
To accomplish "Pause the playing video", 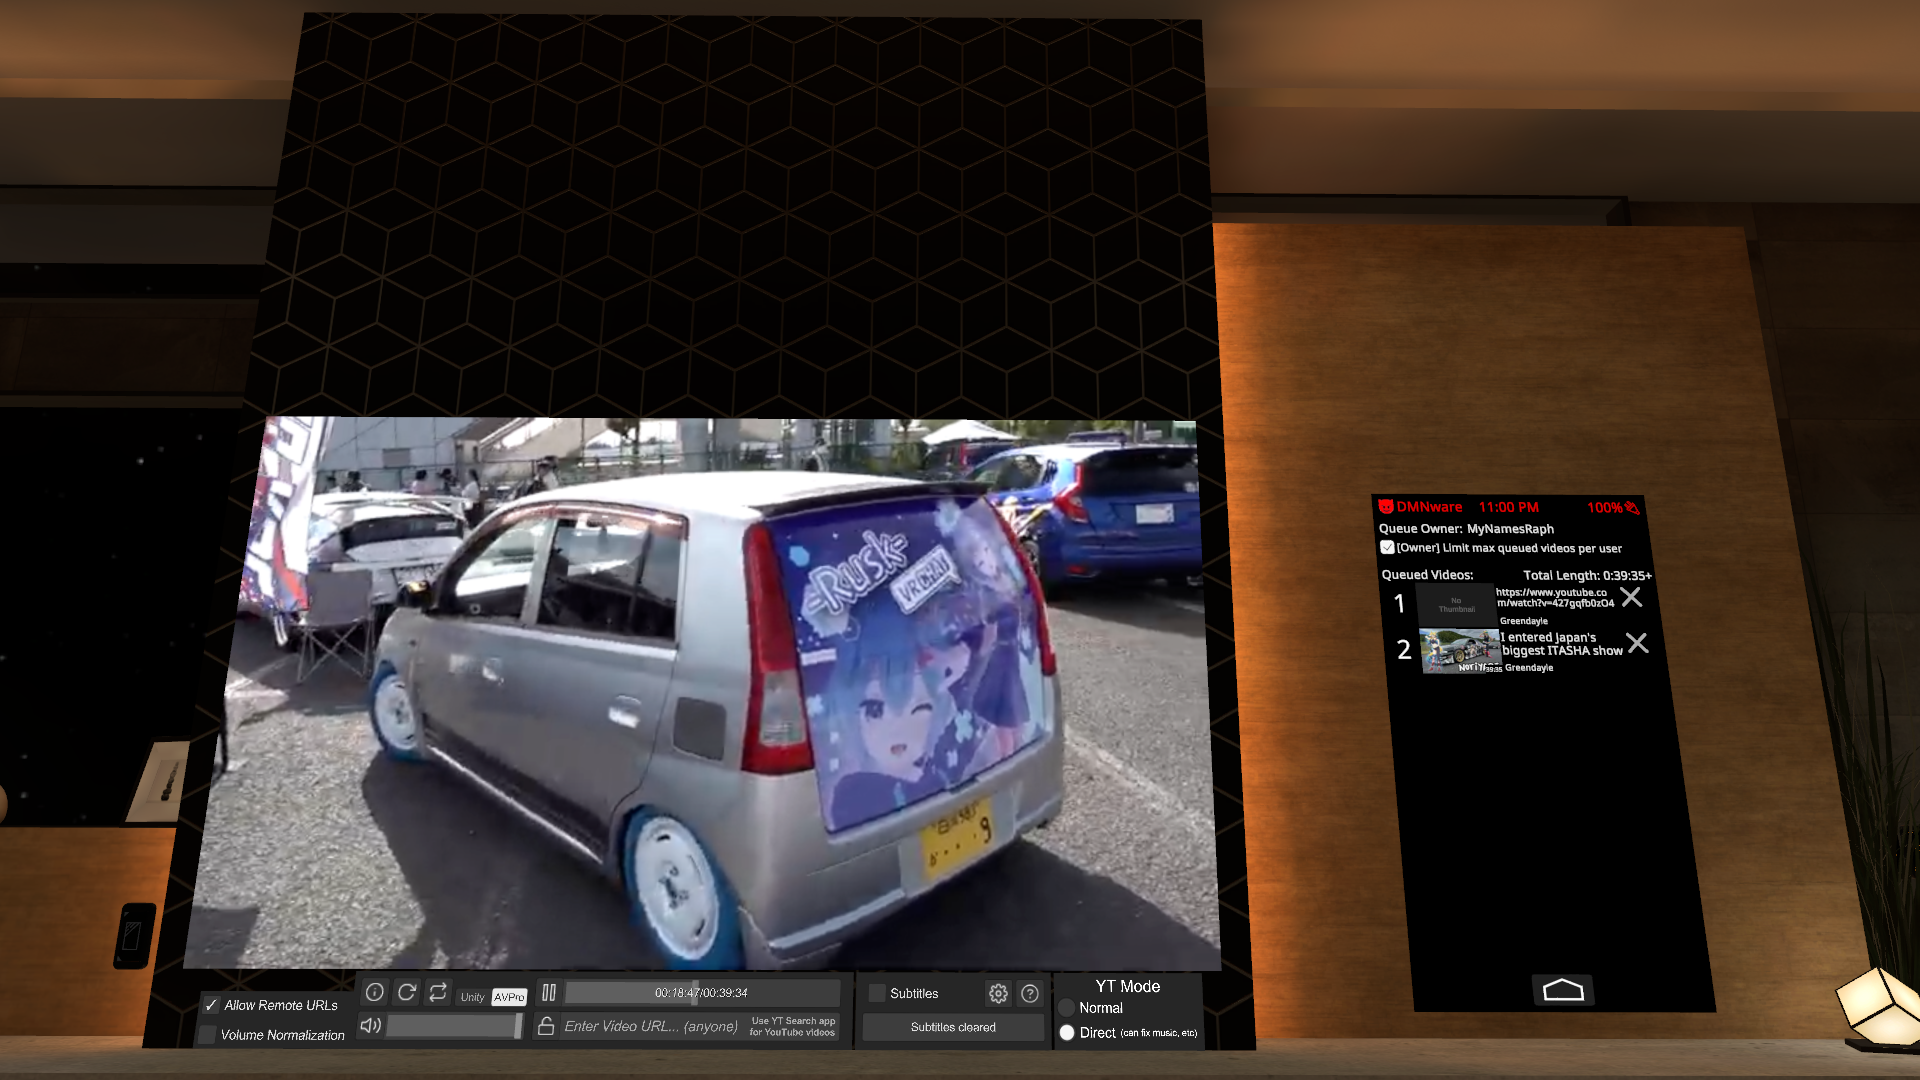I will [x=549, y=992].
